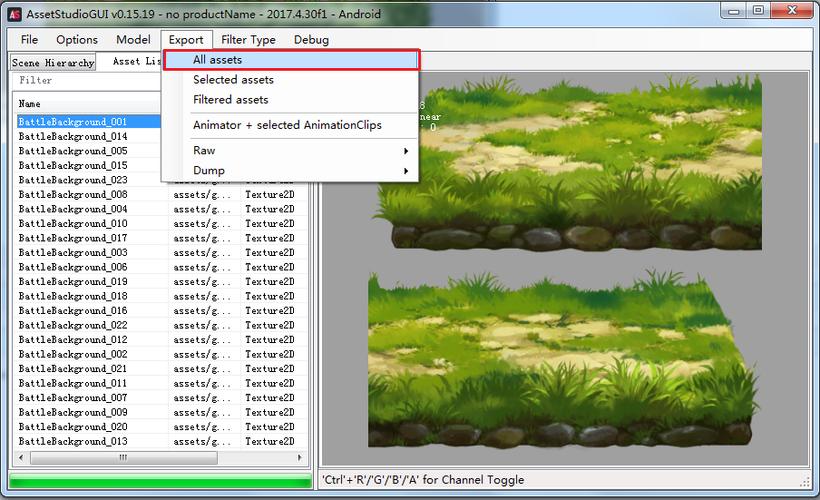820x500 pixels.
Task: Open the Options menu
Action: point(77,40)
